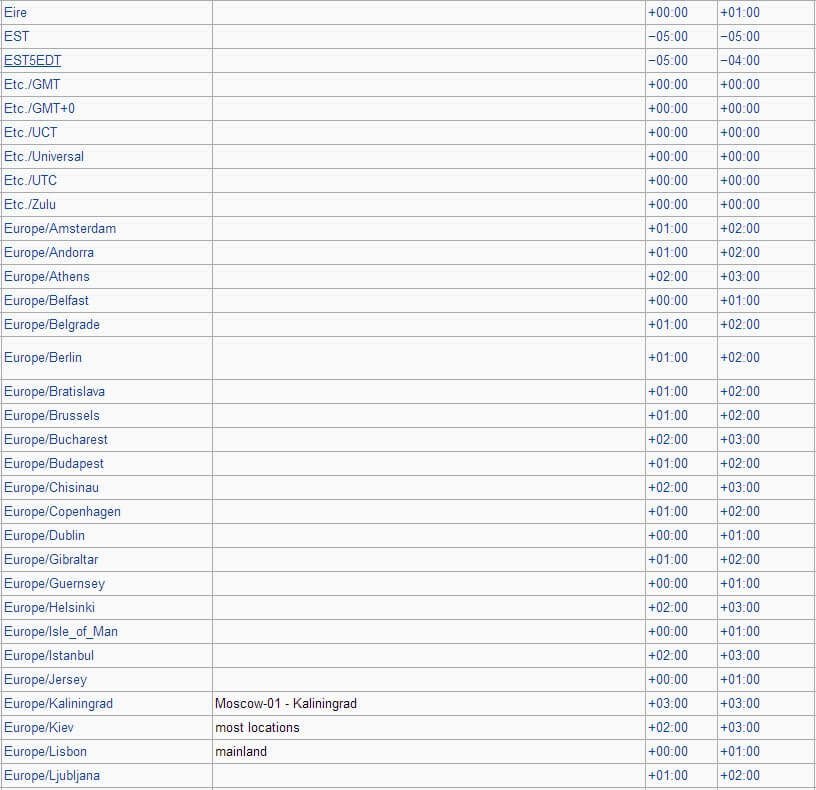This screenshot has height=790, width=816.
Task: Open the Europe/Kiev link
Action: click(39, 728)
